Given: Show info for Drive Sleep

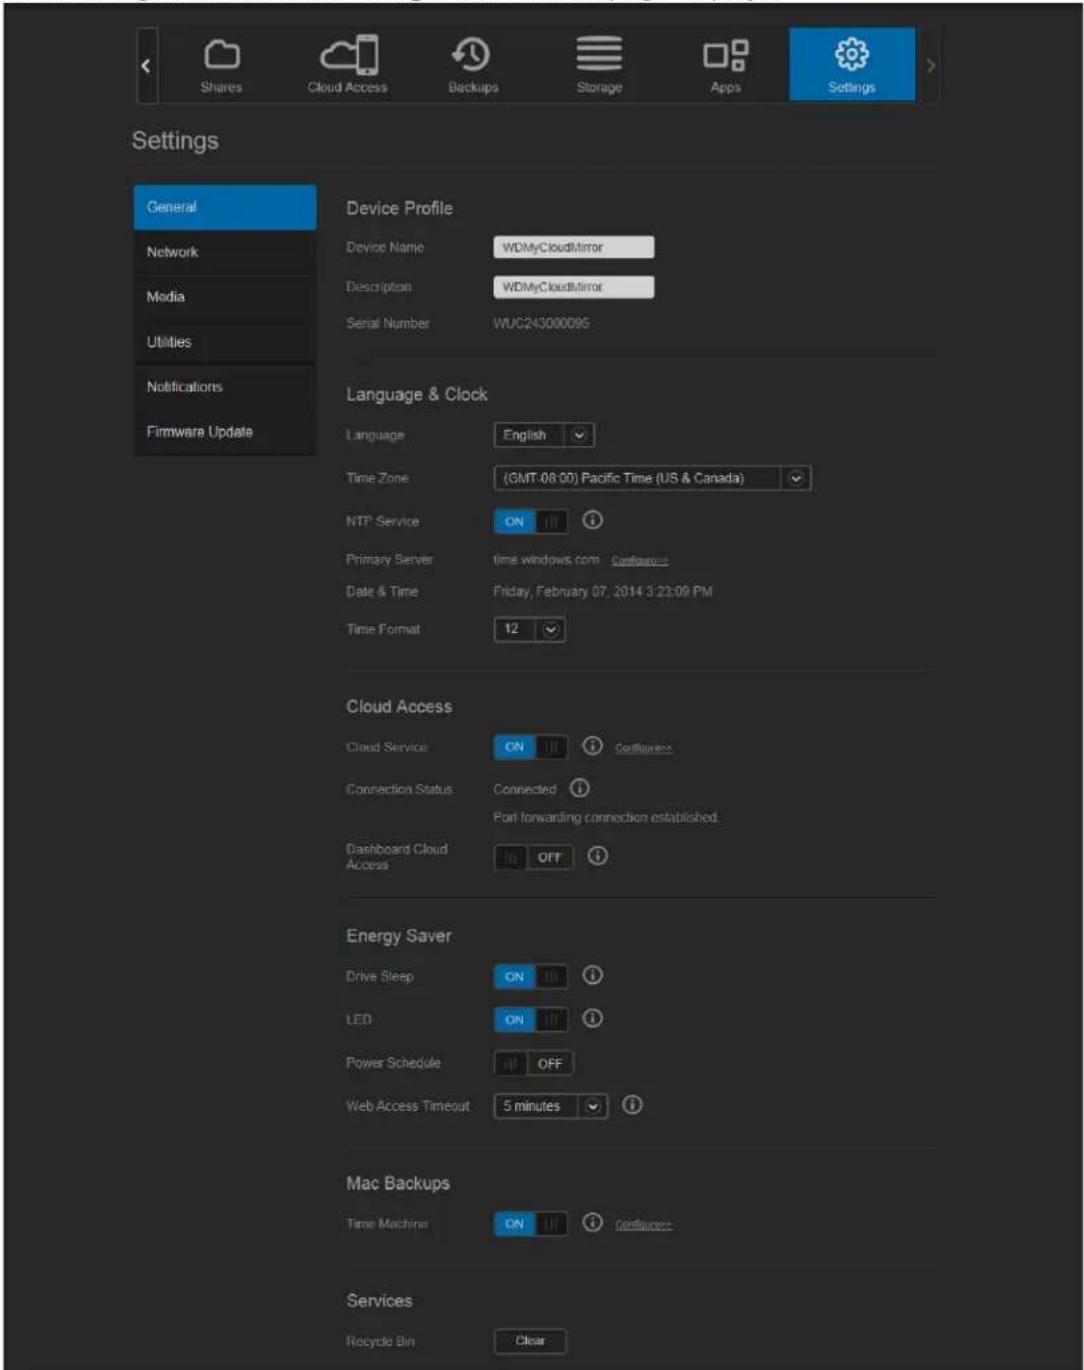Looking at the screenshot, I should point(592,975).
